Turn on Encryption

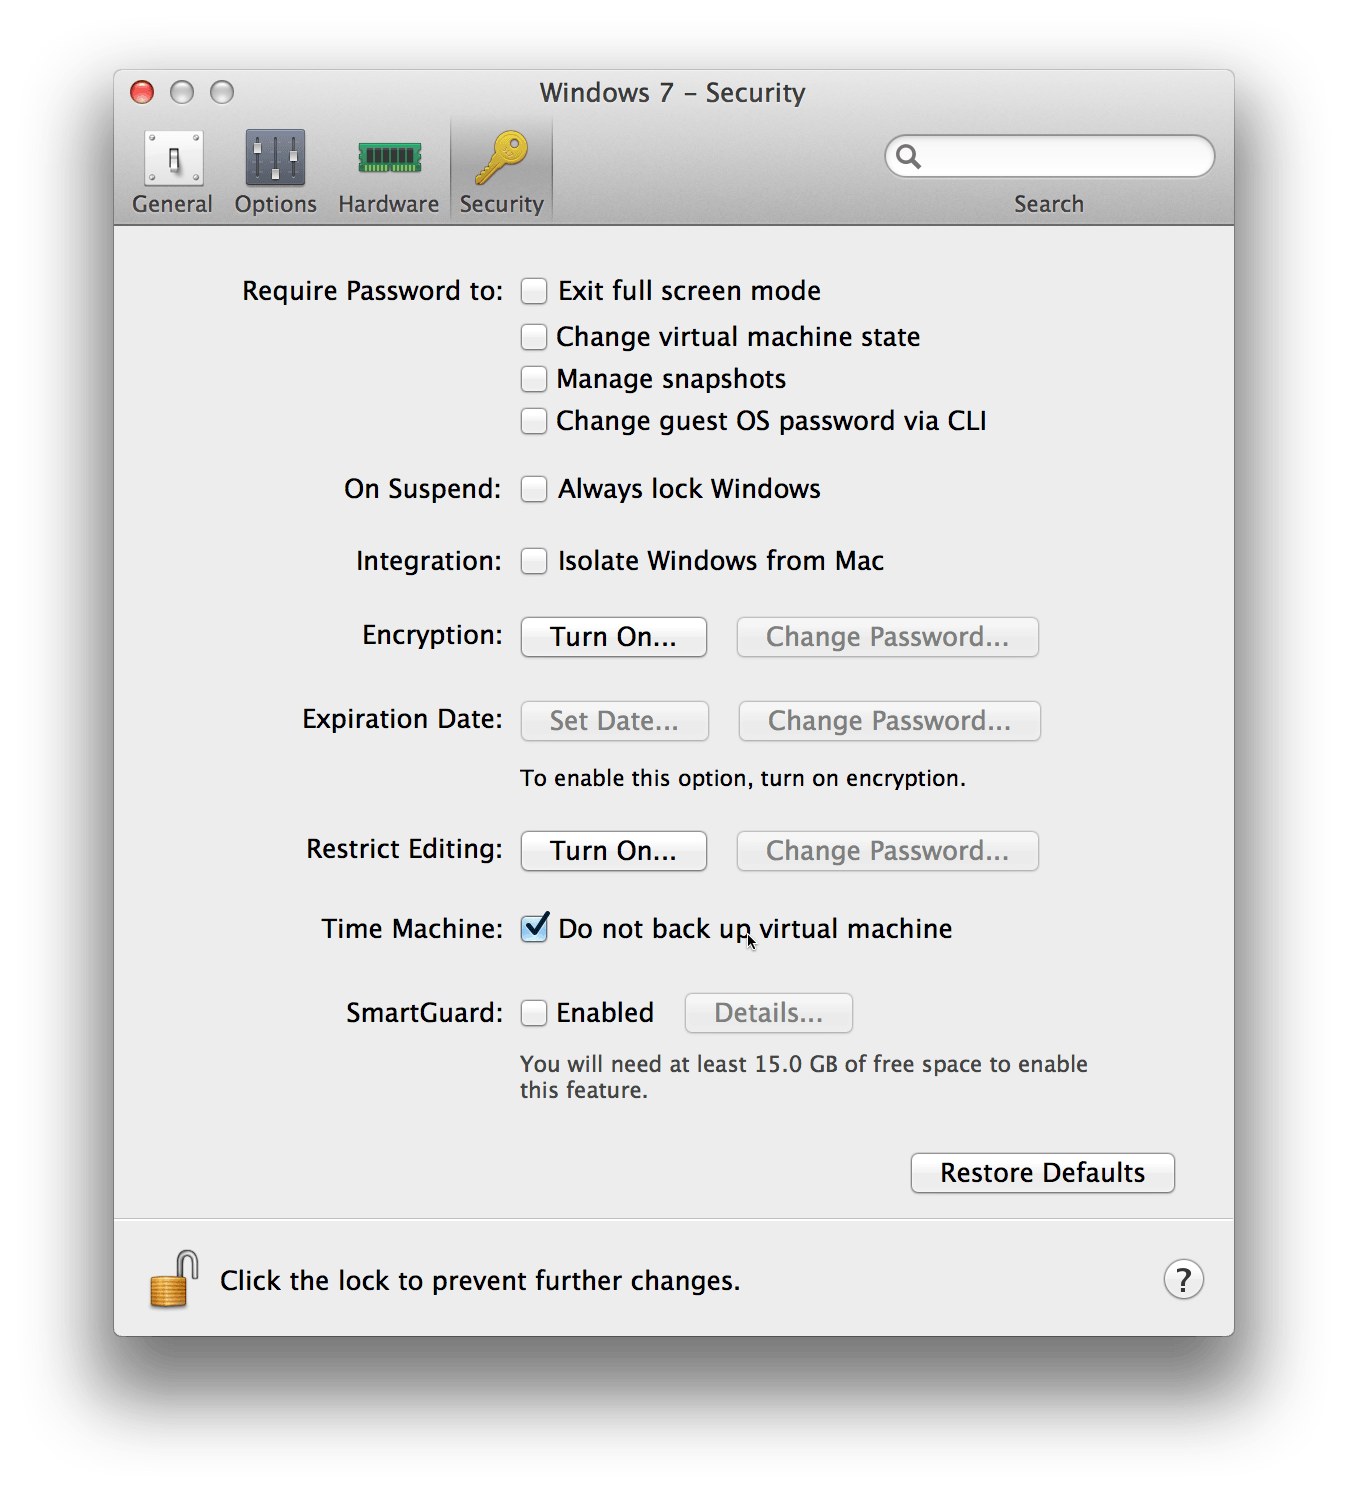[x=613, y=637]
